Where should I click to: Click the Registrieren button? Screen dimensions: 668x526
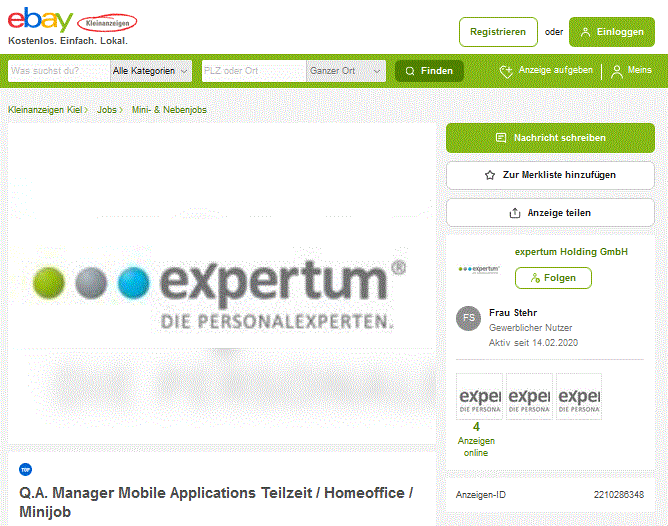(x=498, y=32)
